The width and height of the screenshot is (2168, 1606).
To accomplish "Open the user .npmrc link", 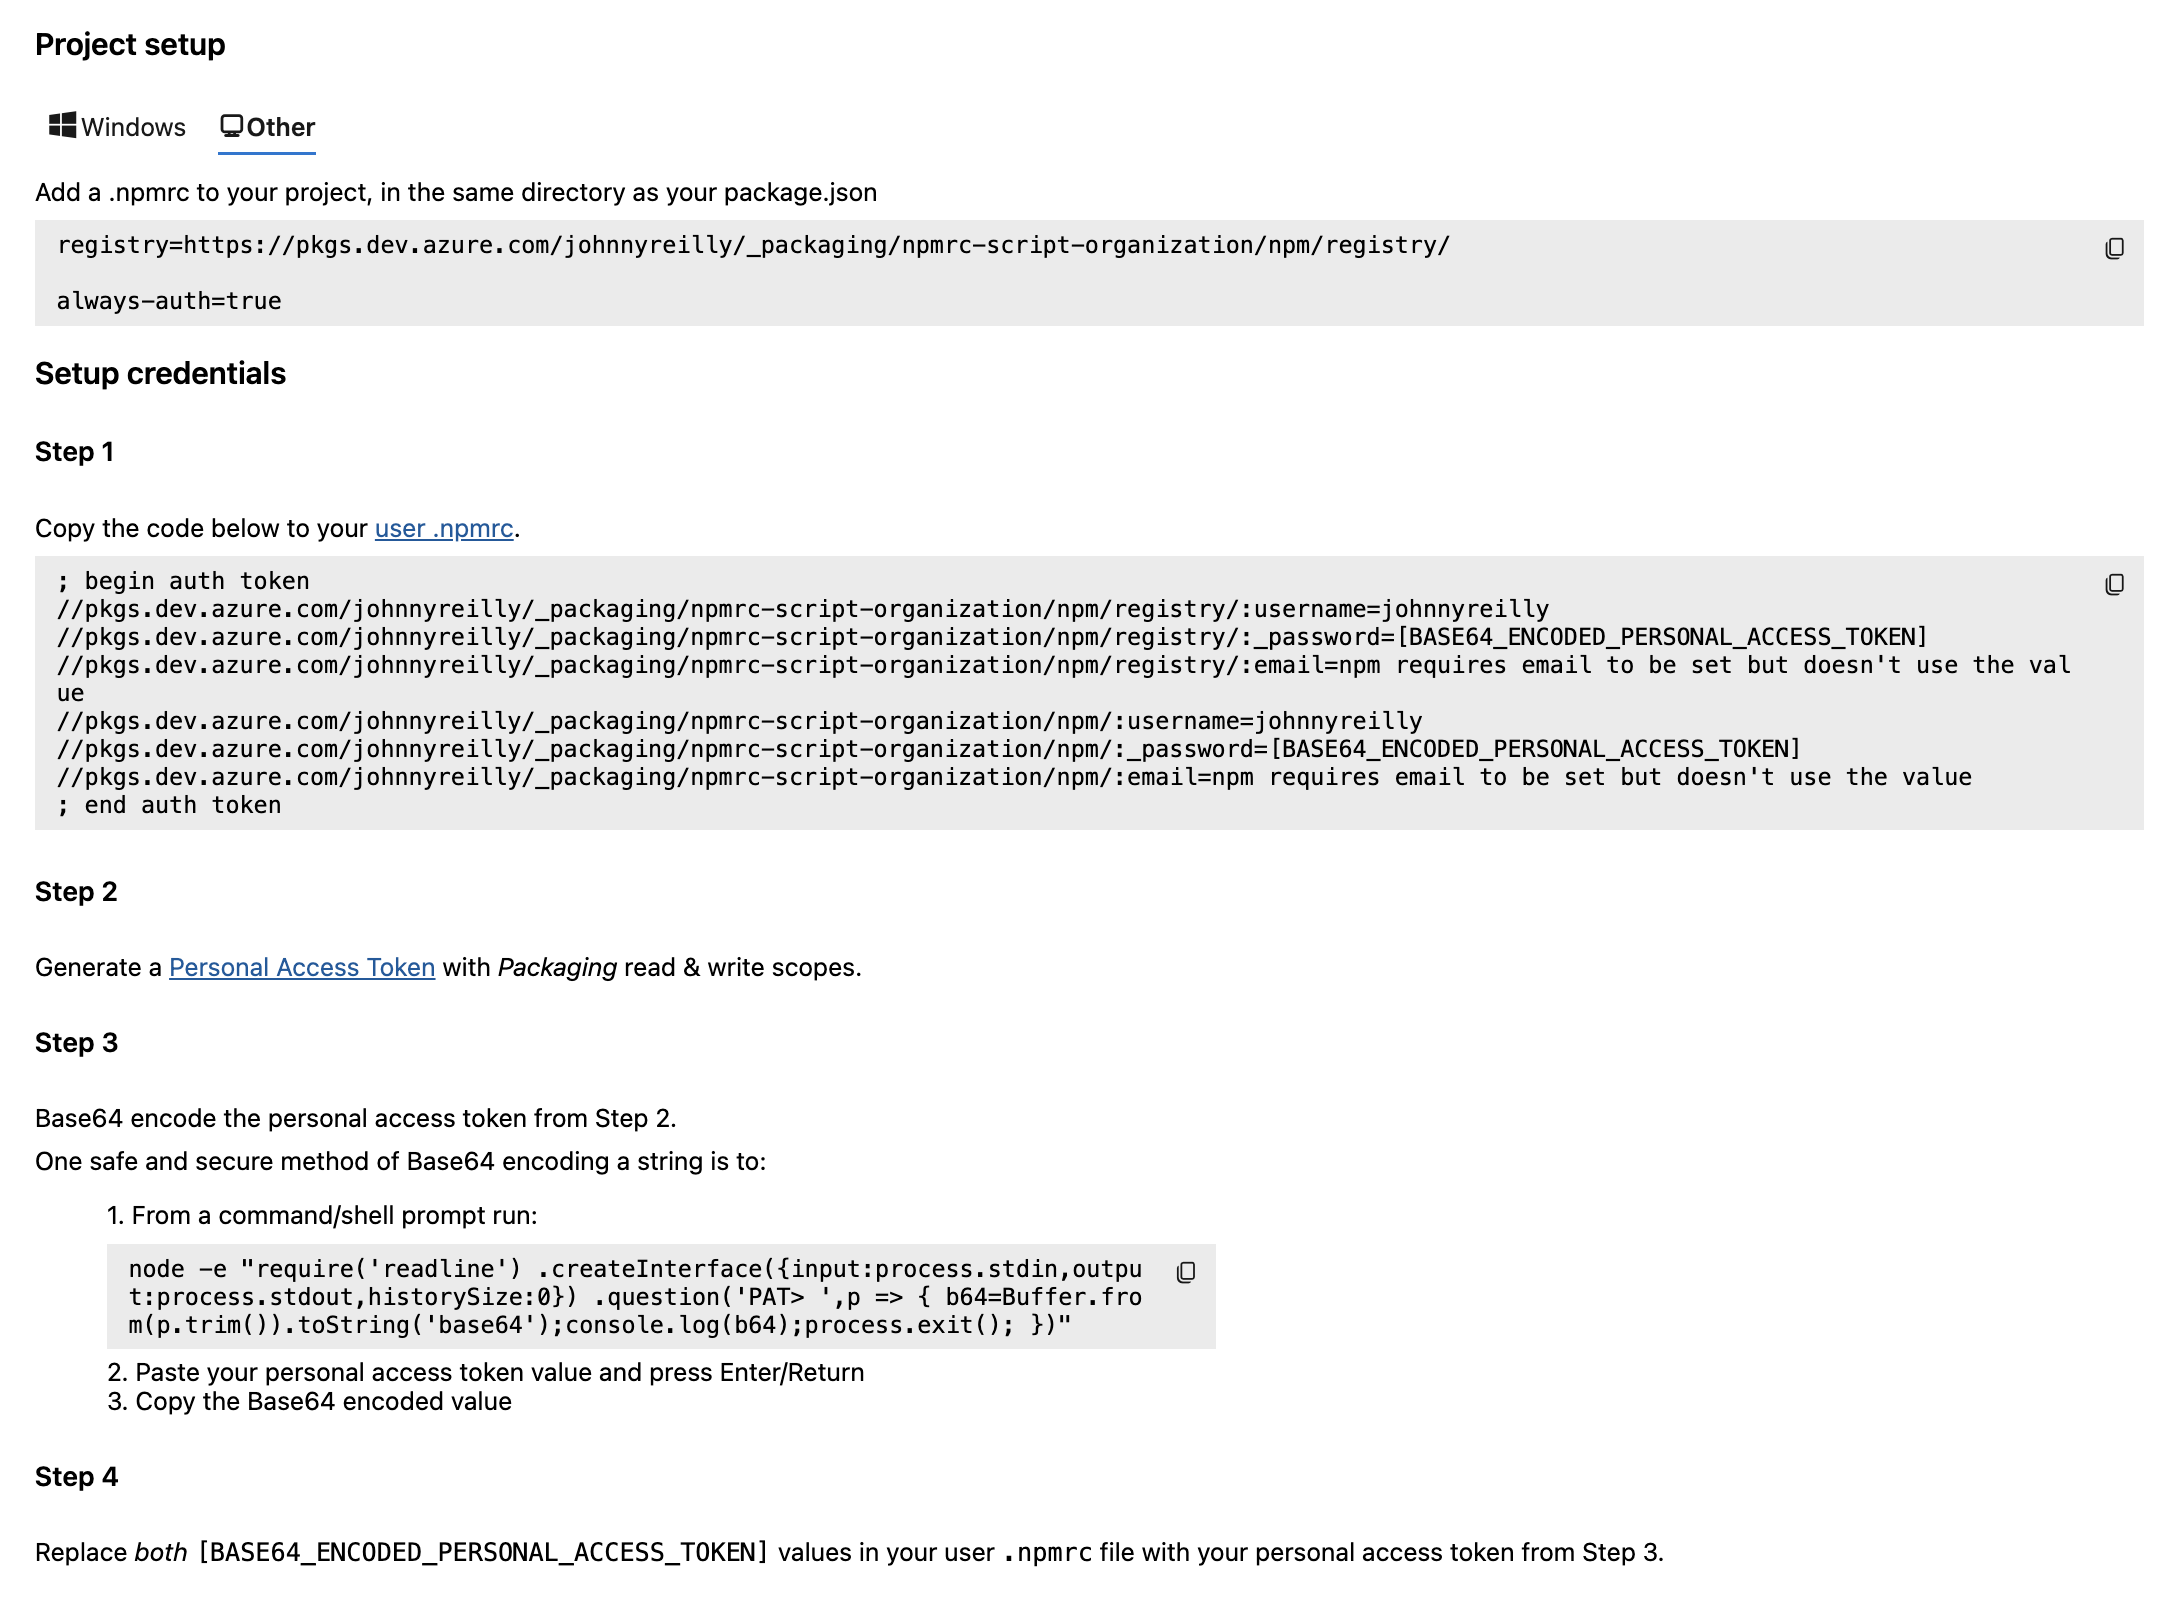I will click(443, 528).
